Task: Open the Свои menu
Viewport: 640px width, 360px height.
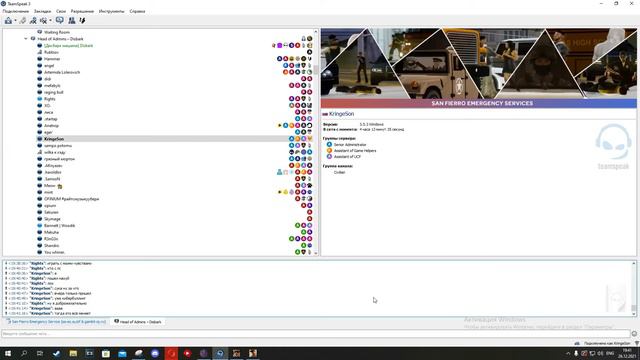Action: [x=61, y=11]
